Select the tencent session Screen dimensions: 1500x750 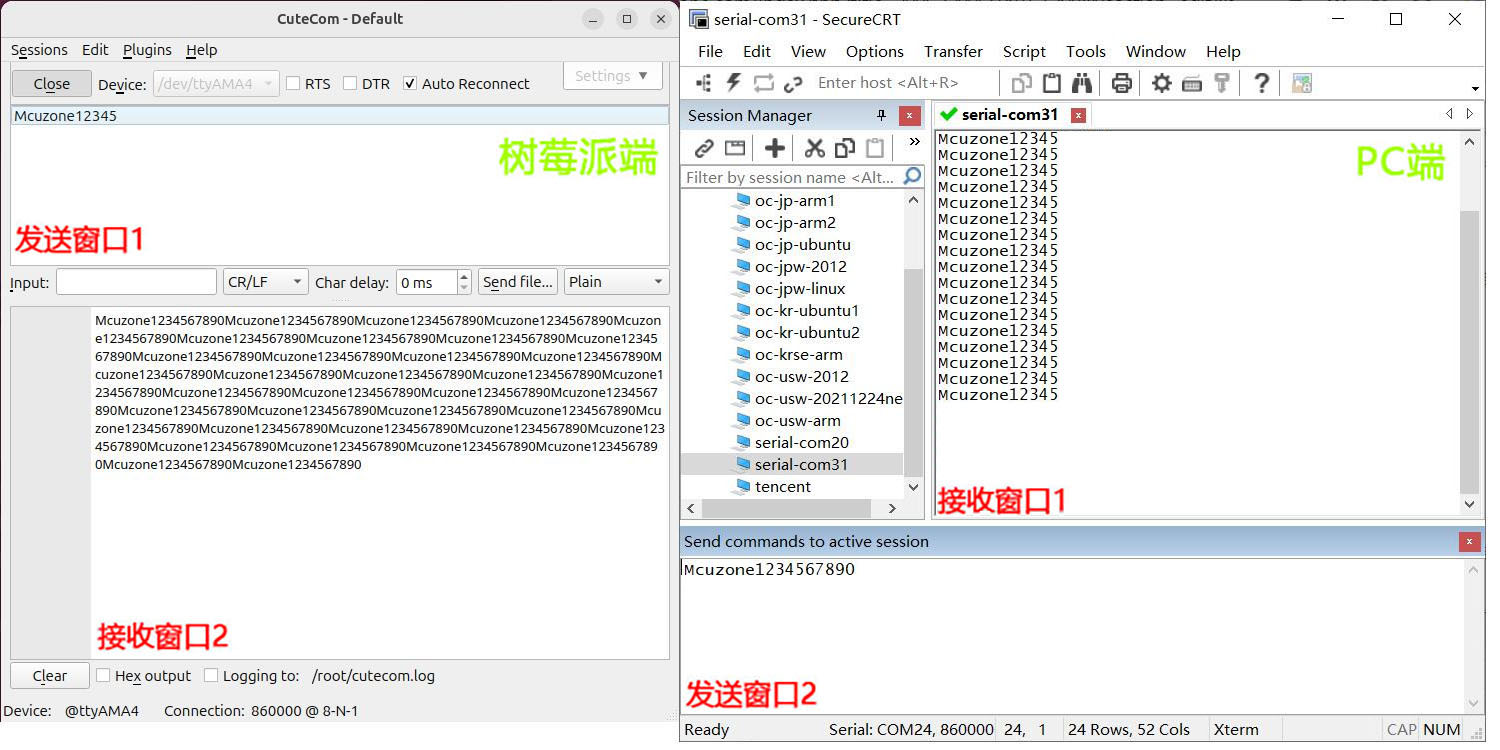[x=783, y=486]
